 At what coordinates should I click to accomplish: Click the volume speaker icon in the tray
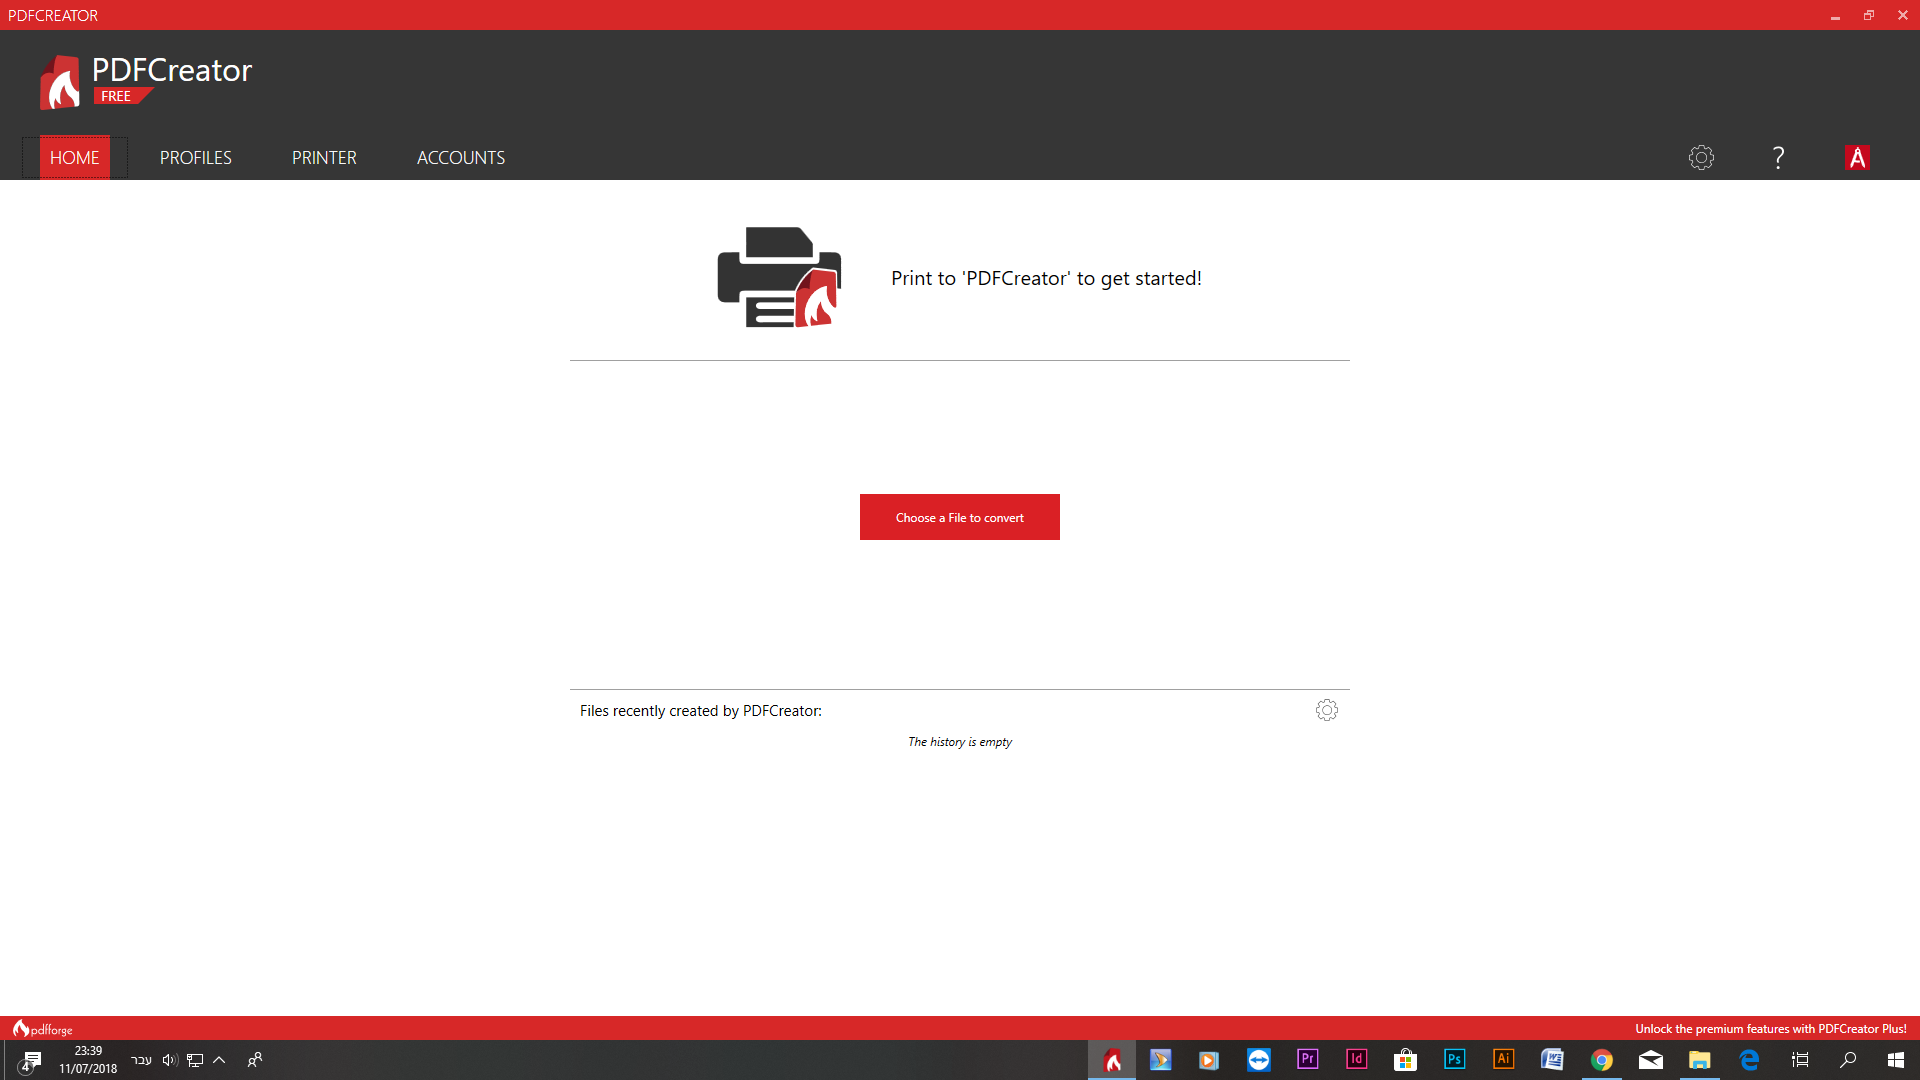click(x=170, y=1060)
